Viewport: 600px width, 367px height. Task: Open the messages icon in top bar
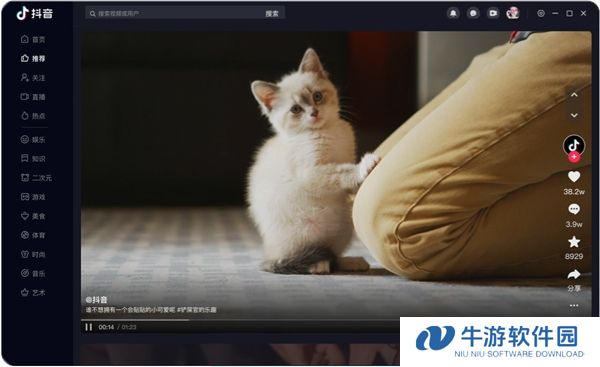click(473, 13)
